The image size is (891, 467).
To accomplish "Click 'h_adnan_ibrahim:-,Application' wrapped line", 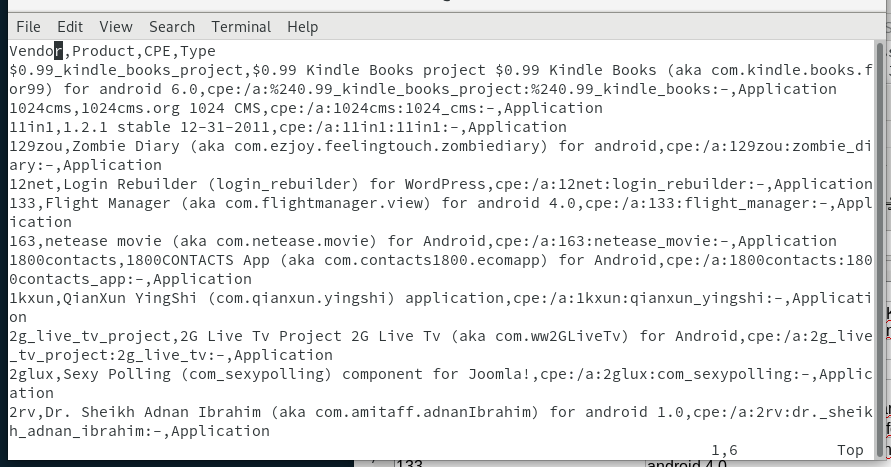I will (x=140, y=431).
